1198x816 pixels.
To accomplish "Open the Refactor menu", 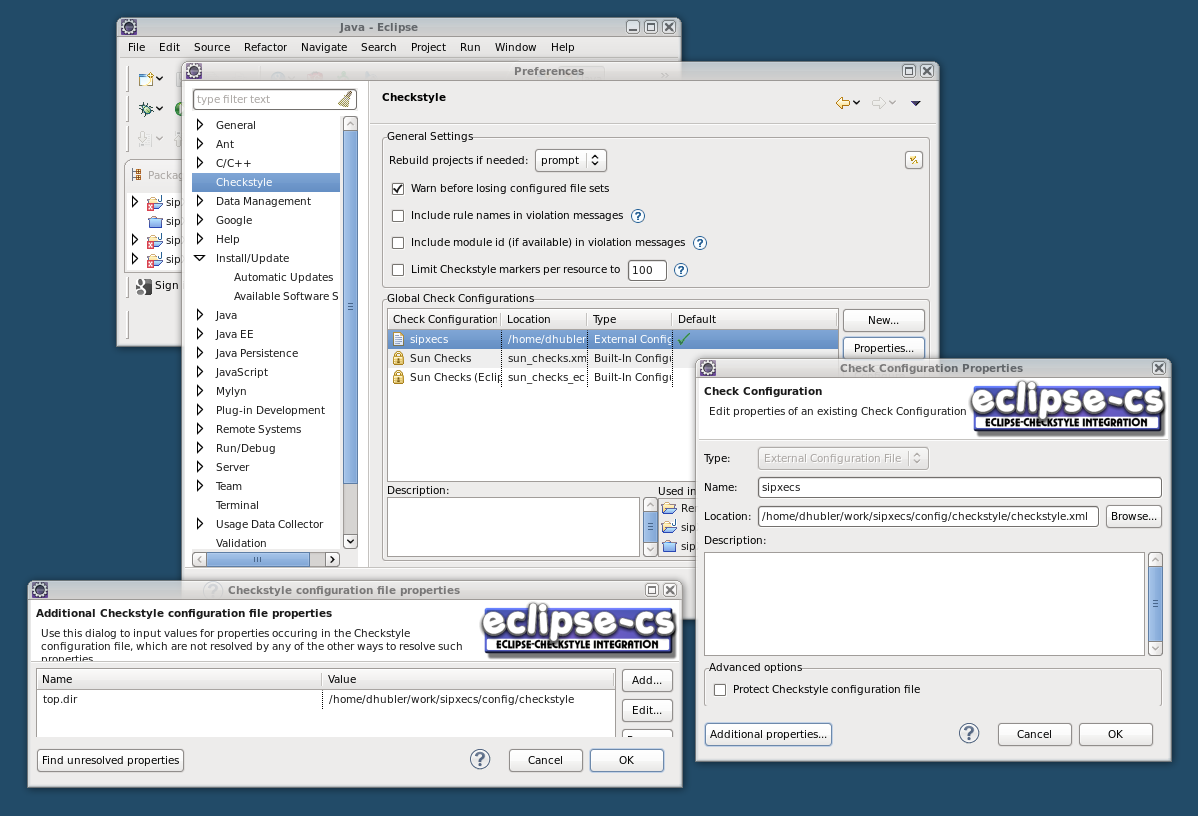I will (x=265, y=47).
